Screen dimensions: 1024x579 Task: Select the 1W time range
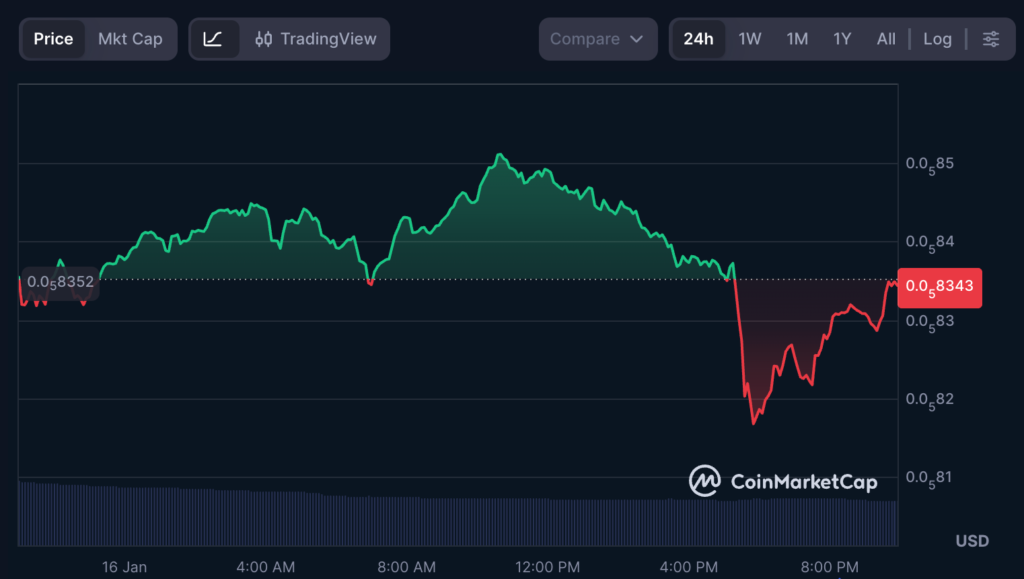(750, 39)
